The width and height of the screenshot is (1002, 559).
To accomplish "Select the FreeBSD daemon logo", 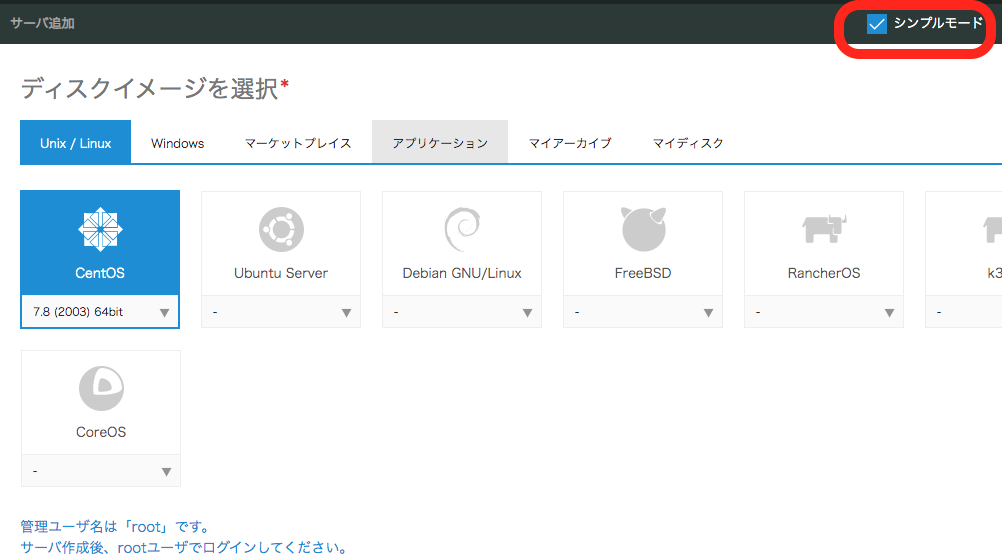I will tap(643, 229).
